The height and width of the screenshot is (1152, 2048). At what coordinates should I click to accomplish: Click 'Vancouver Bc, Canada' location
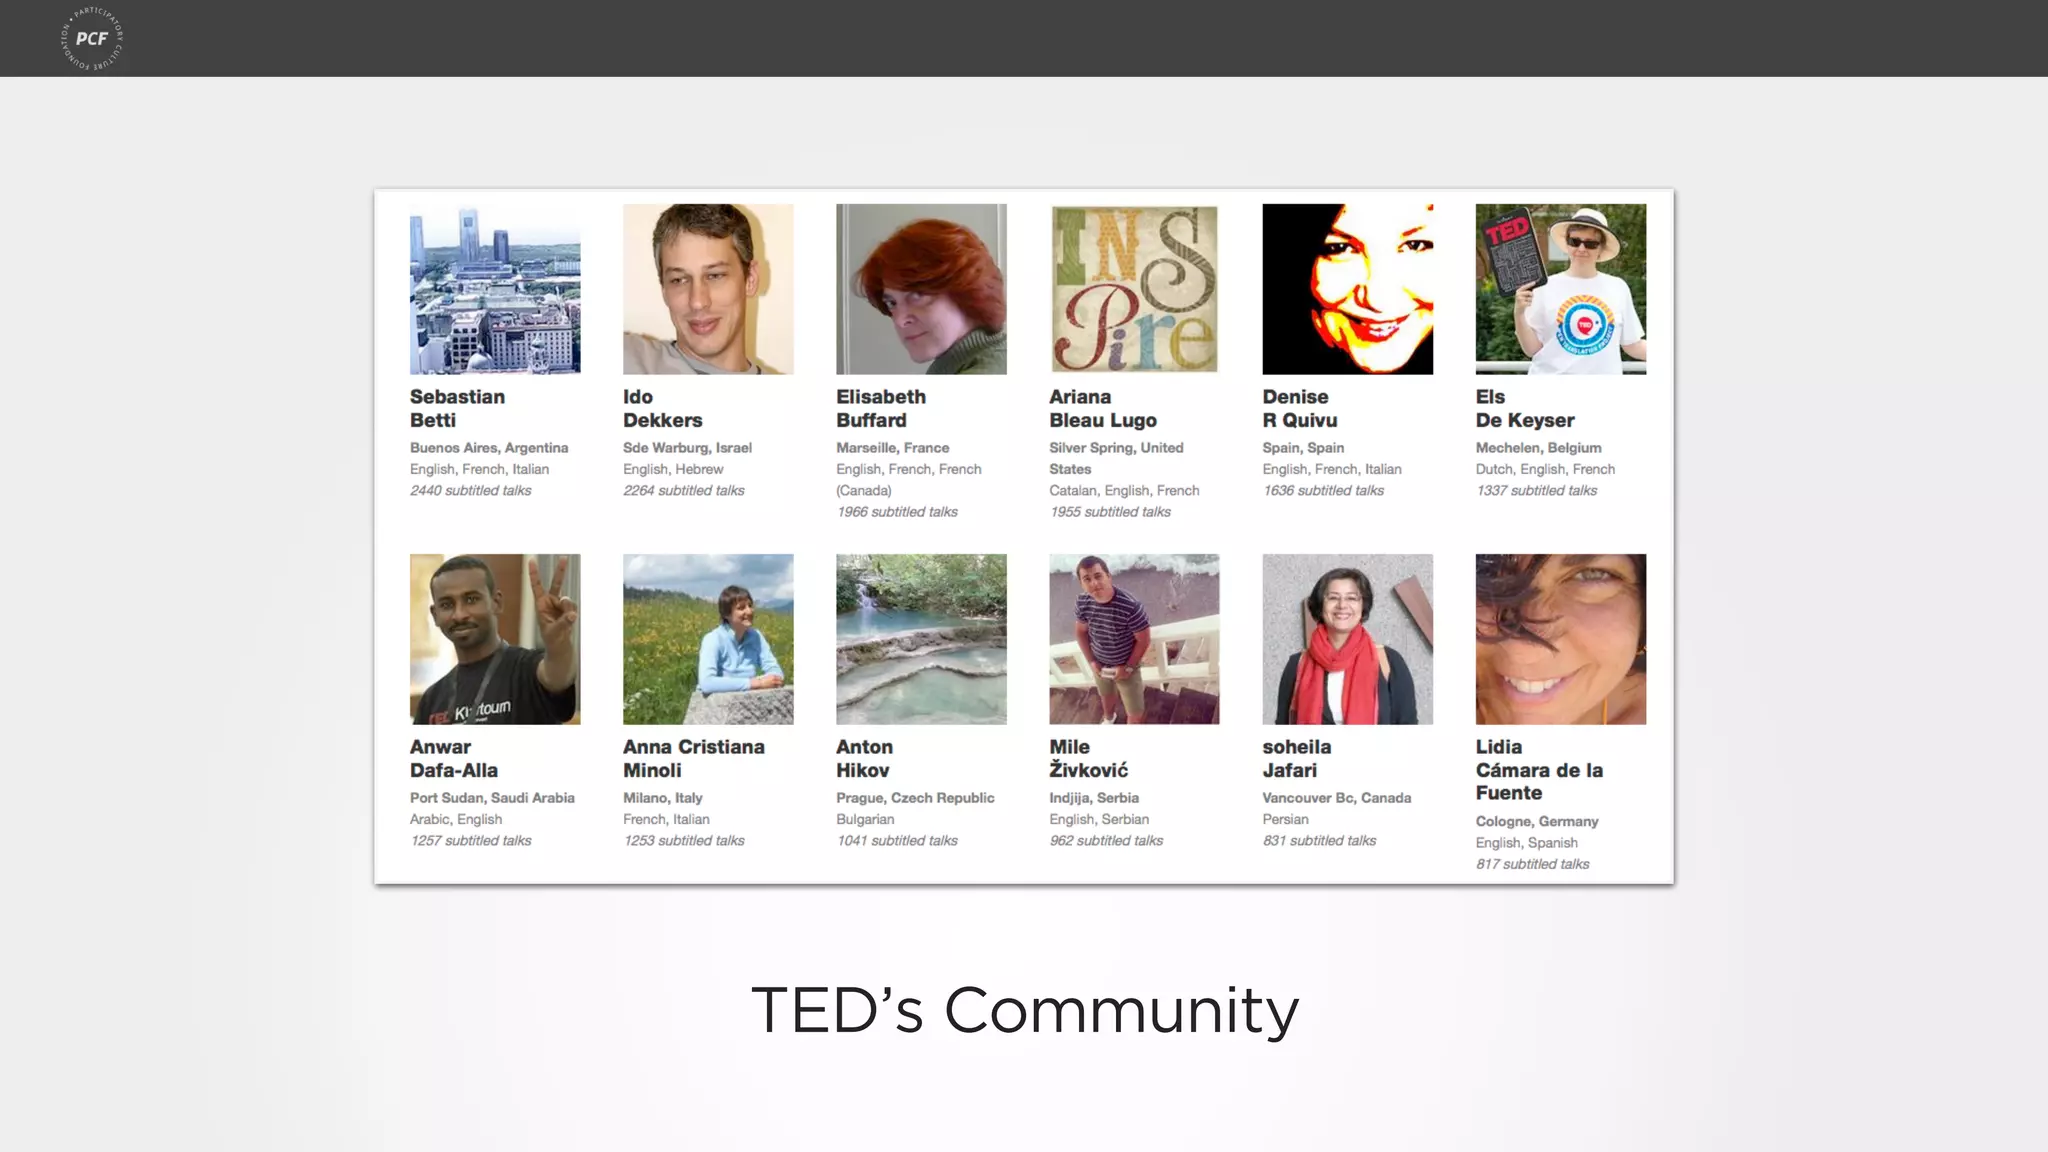[x=1337, y=797]
